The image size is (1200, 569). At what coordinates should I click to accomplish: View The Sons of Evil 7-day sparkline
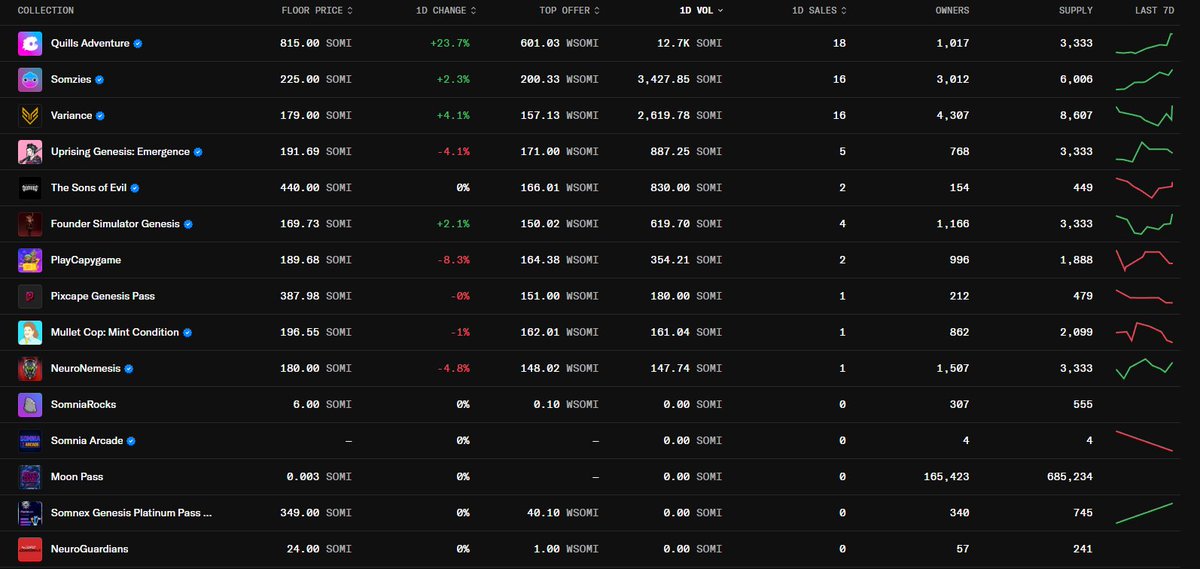(1144, 188)
